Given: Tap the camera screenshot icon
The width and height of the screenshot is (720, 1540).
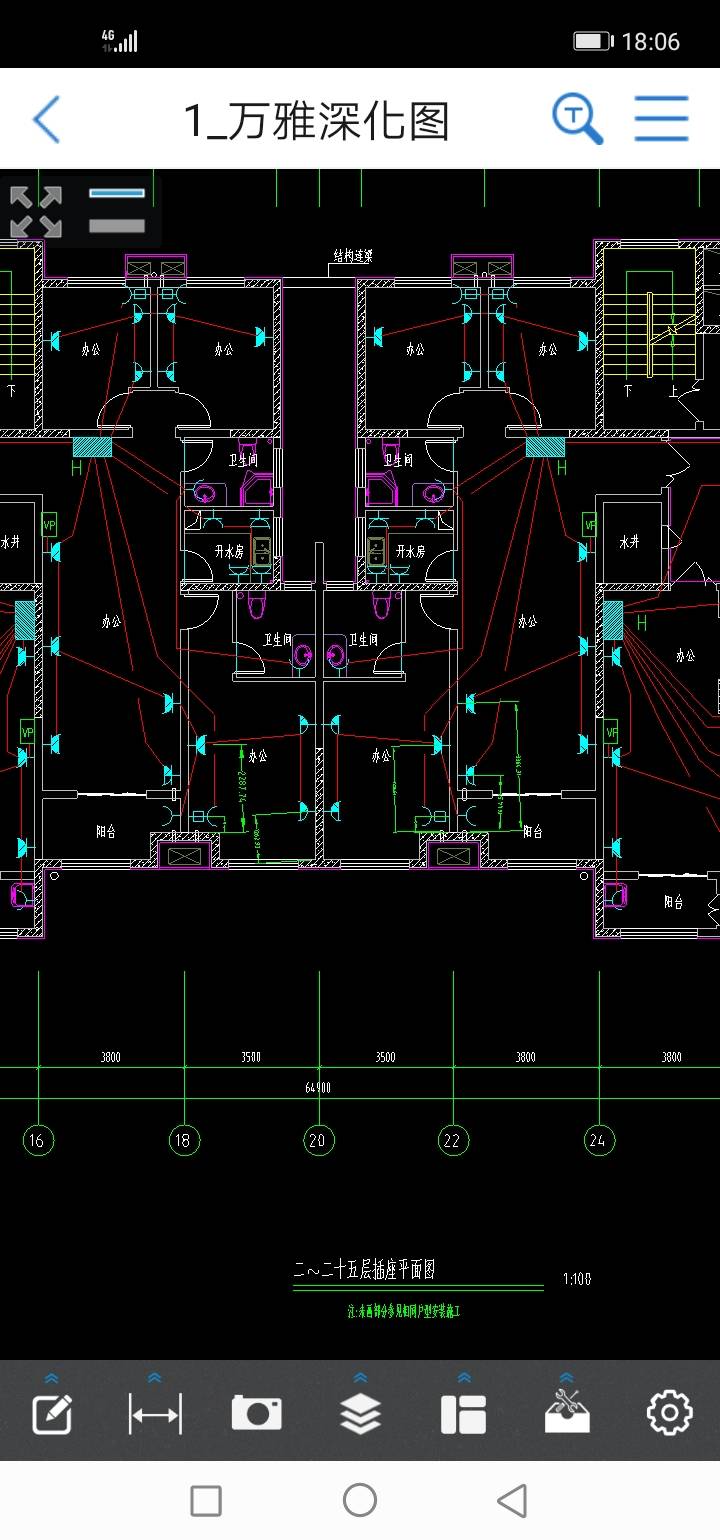Looking at the screenshot, I should [257, 1414].
